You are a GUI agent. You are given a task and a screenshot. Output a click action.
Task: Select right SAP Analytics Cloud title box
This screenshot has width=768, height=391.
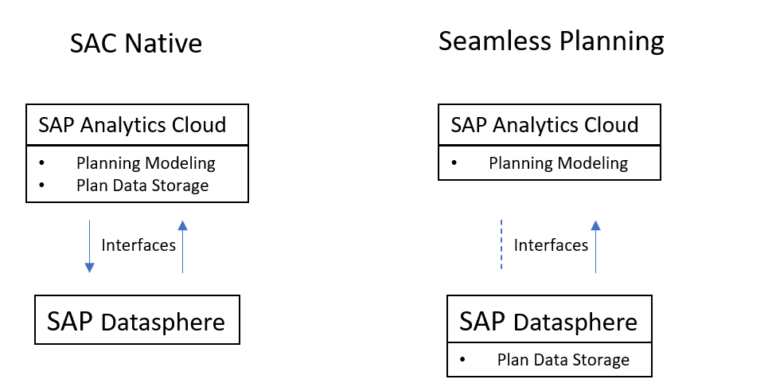550,124
